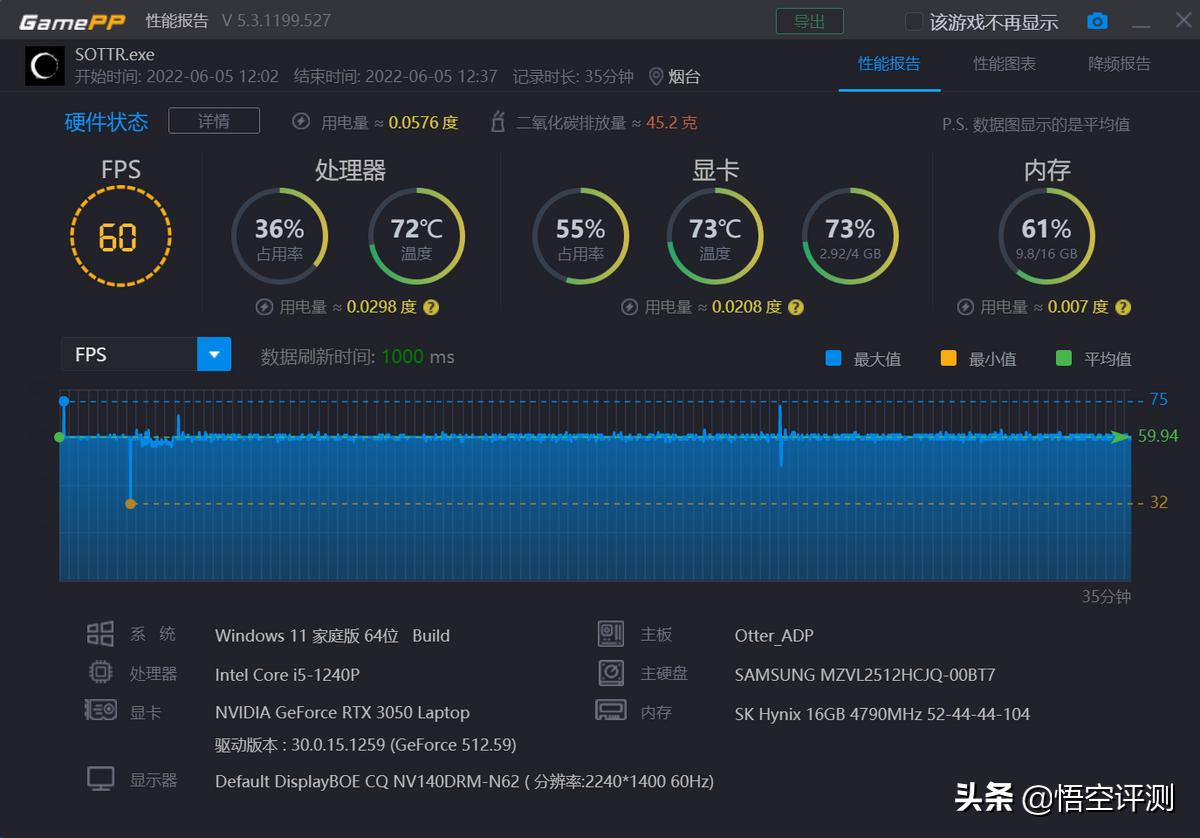Screen dimensions: 1200x838
Task: Click the 导出 export button
Action: 810,20
